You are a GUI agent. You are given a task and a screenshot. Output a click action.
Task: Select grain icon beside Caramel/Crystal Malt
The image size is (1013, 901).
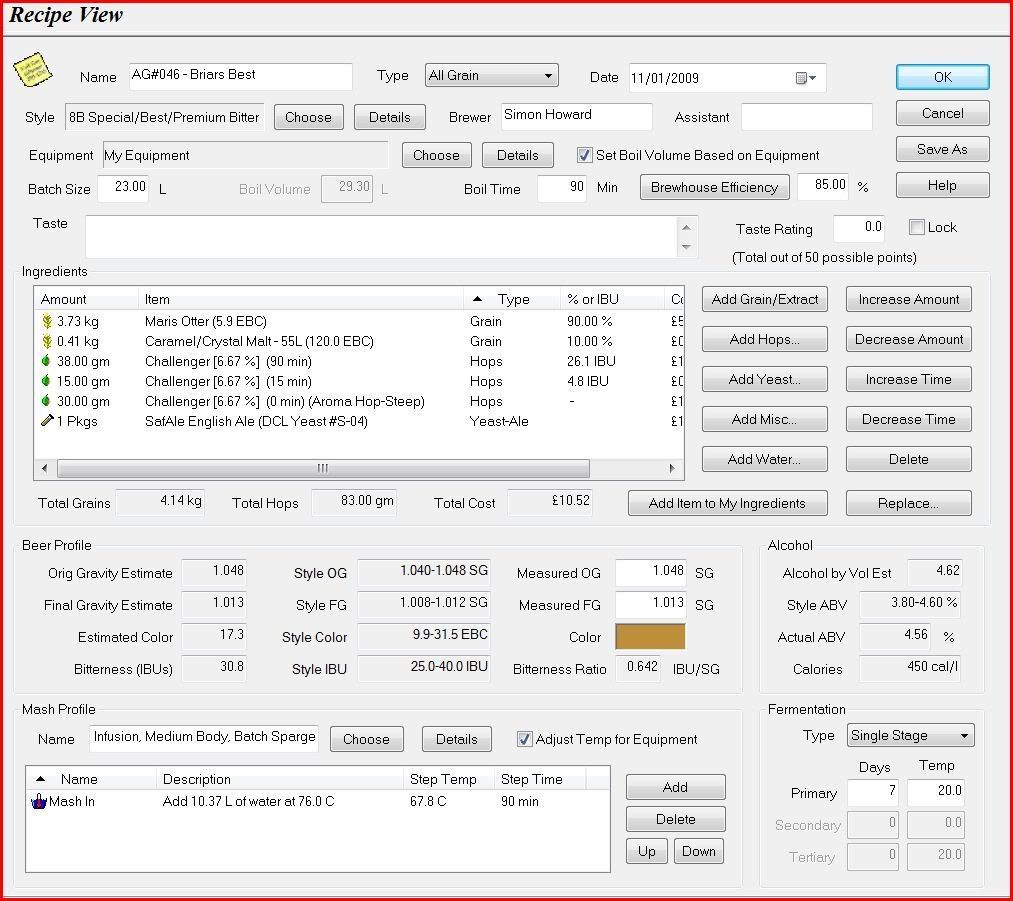(x=47, y=341)
